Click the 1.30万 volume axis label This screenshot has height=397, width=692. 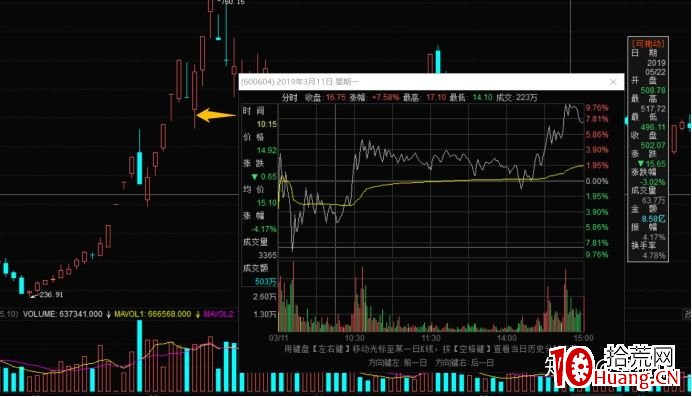tap(264, 315)
